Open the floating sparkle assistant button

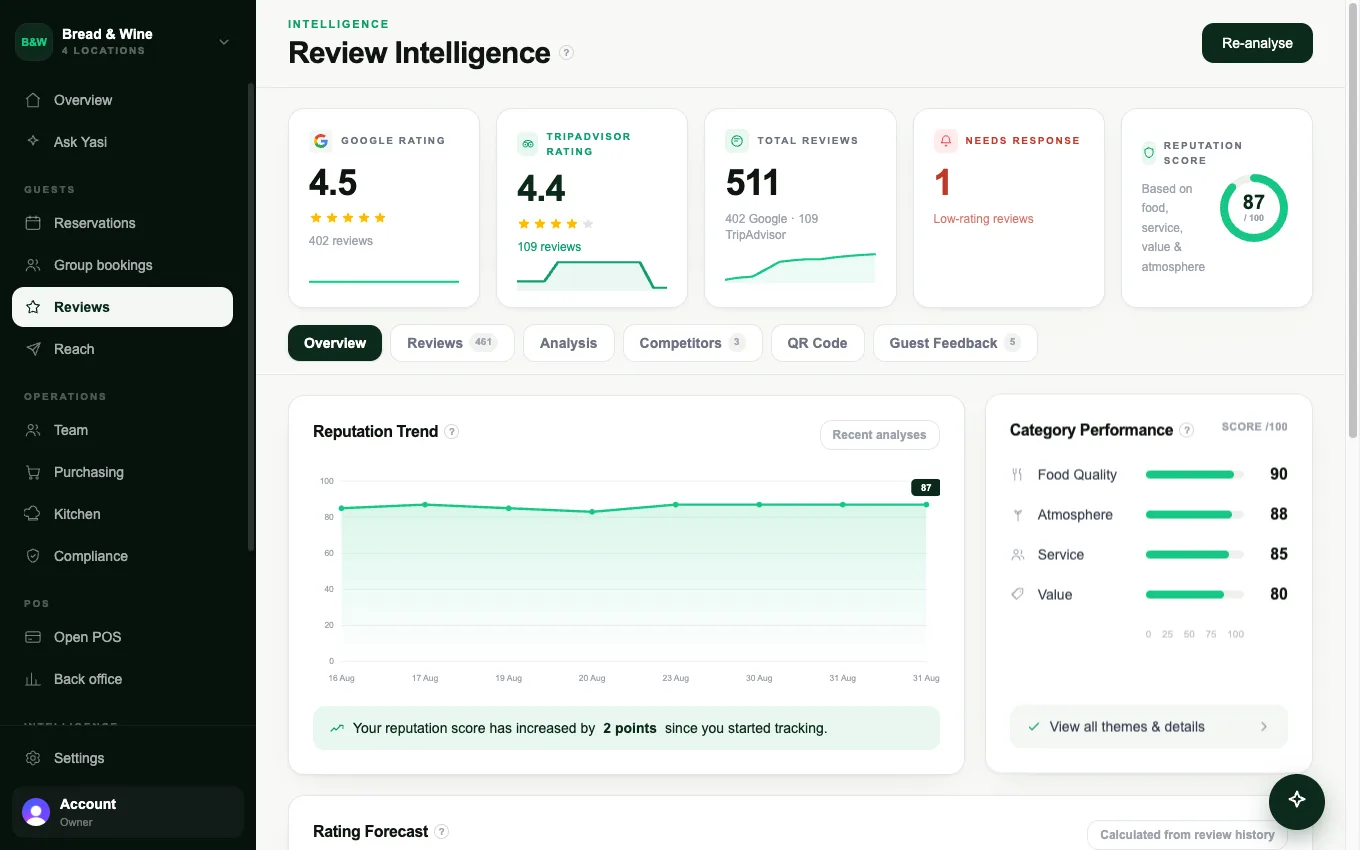(x=1297, y=800)
